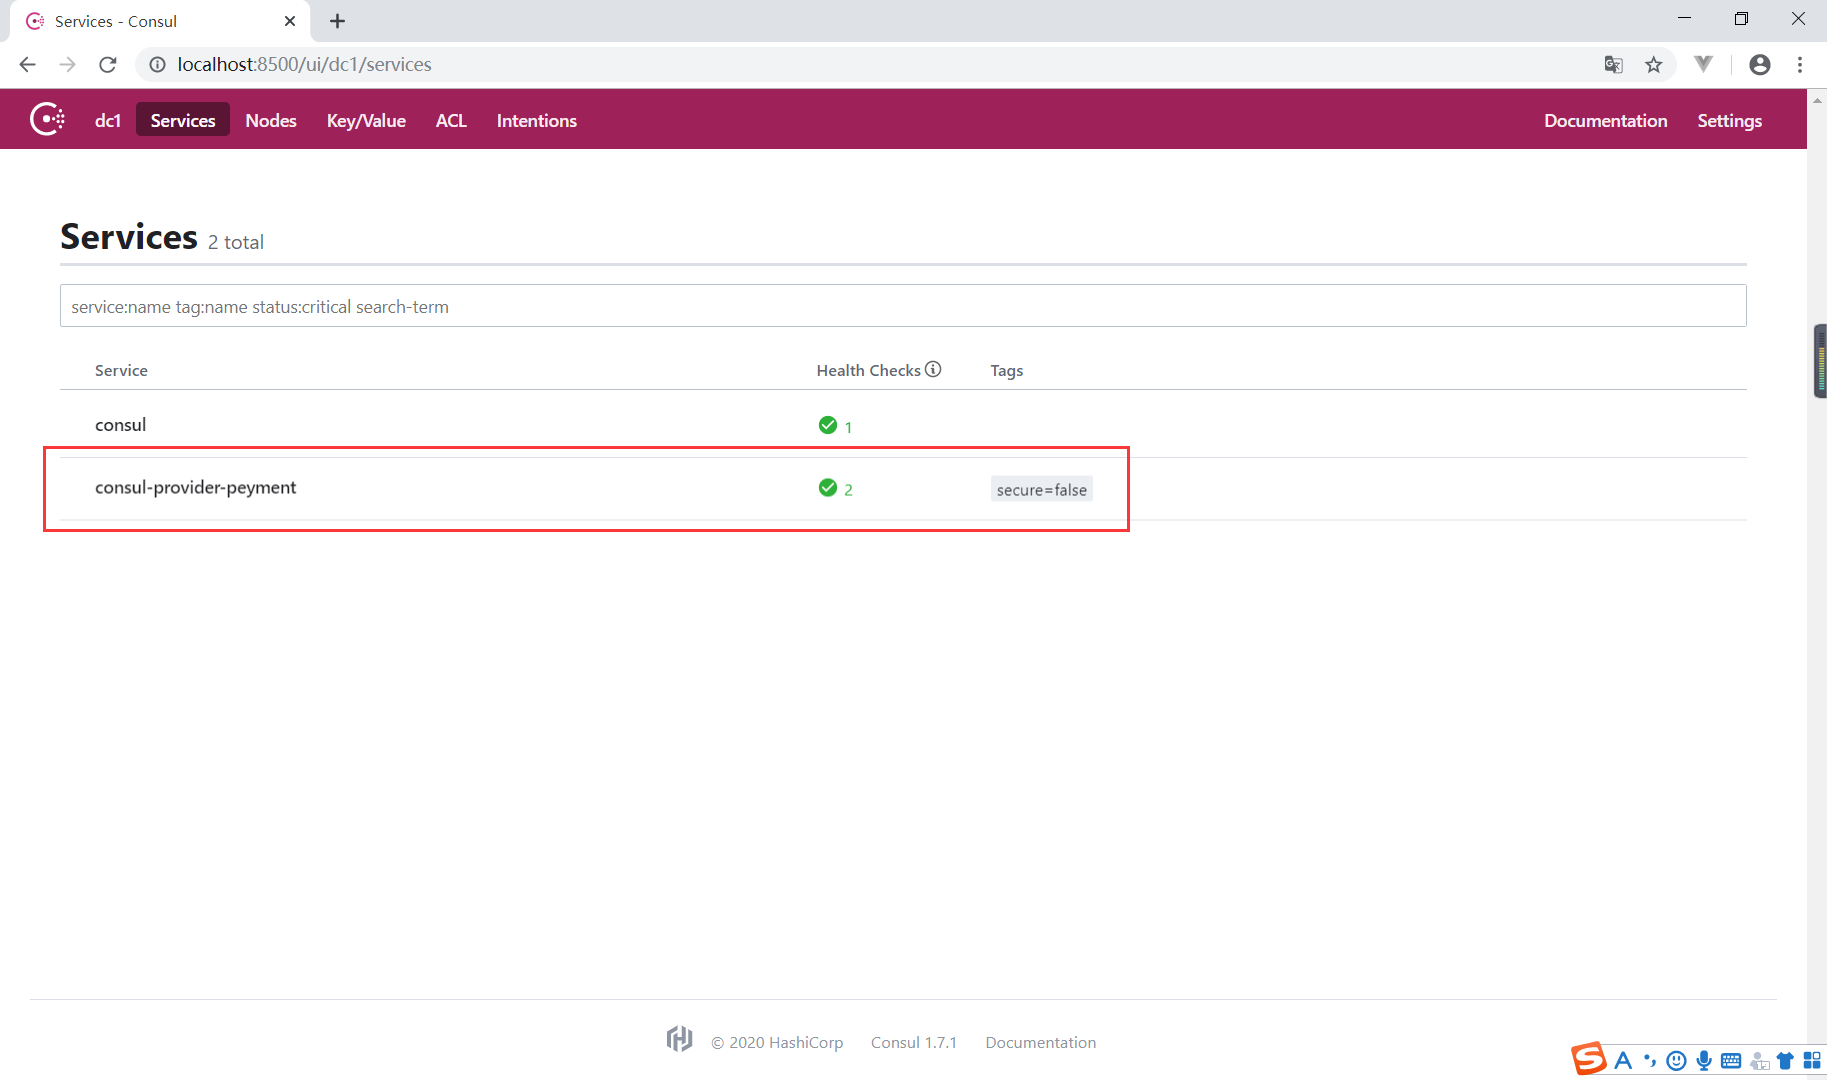
Task: Open Consul Settings
Action: [x=1730, y=120]
